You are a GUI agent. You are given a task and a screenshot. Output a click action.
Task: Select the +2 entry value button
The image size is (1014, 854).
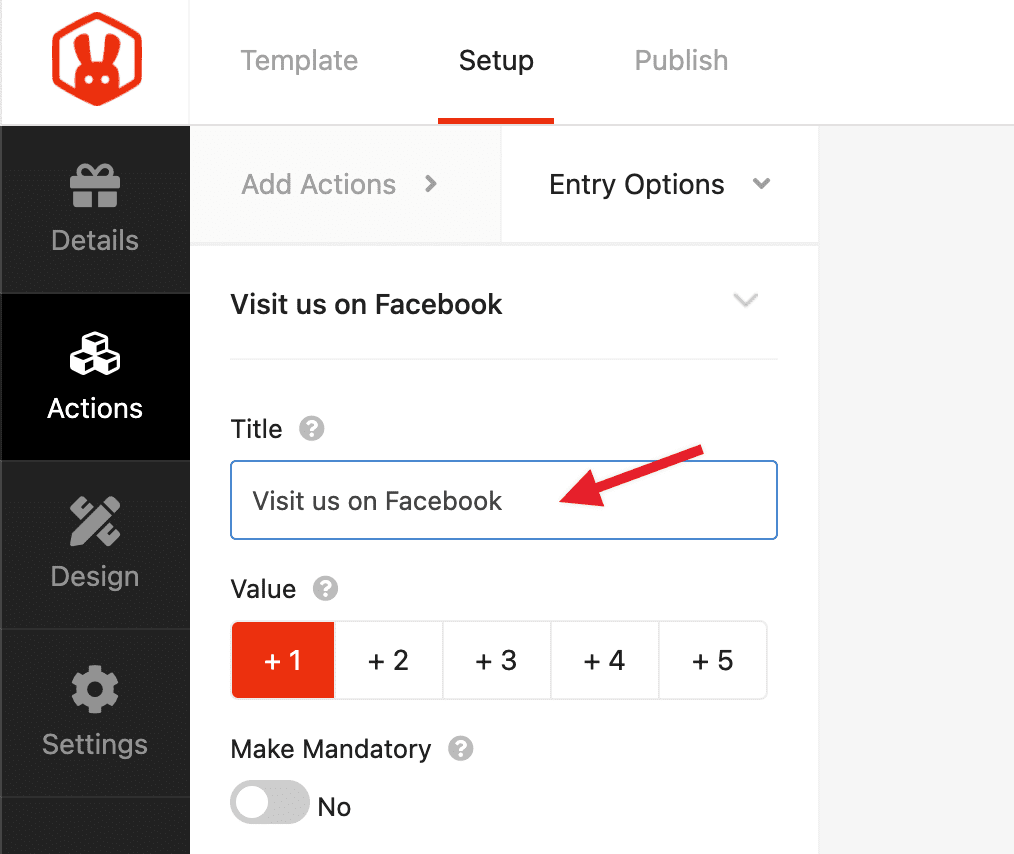click(x=389, y=660)
